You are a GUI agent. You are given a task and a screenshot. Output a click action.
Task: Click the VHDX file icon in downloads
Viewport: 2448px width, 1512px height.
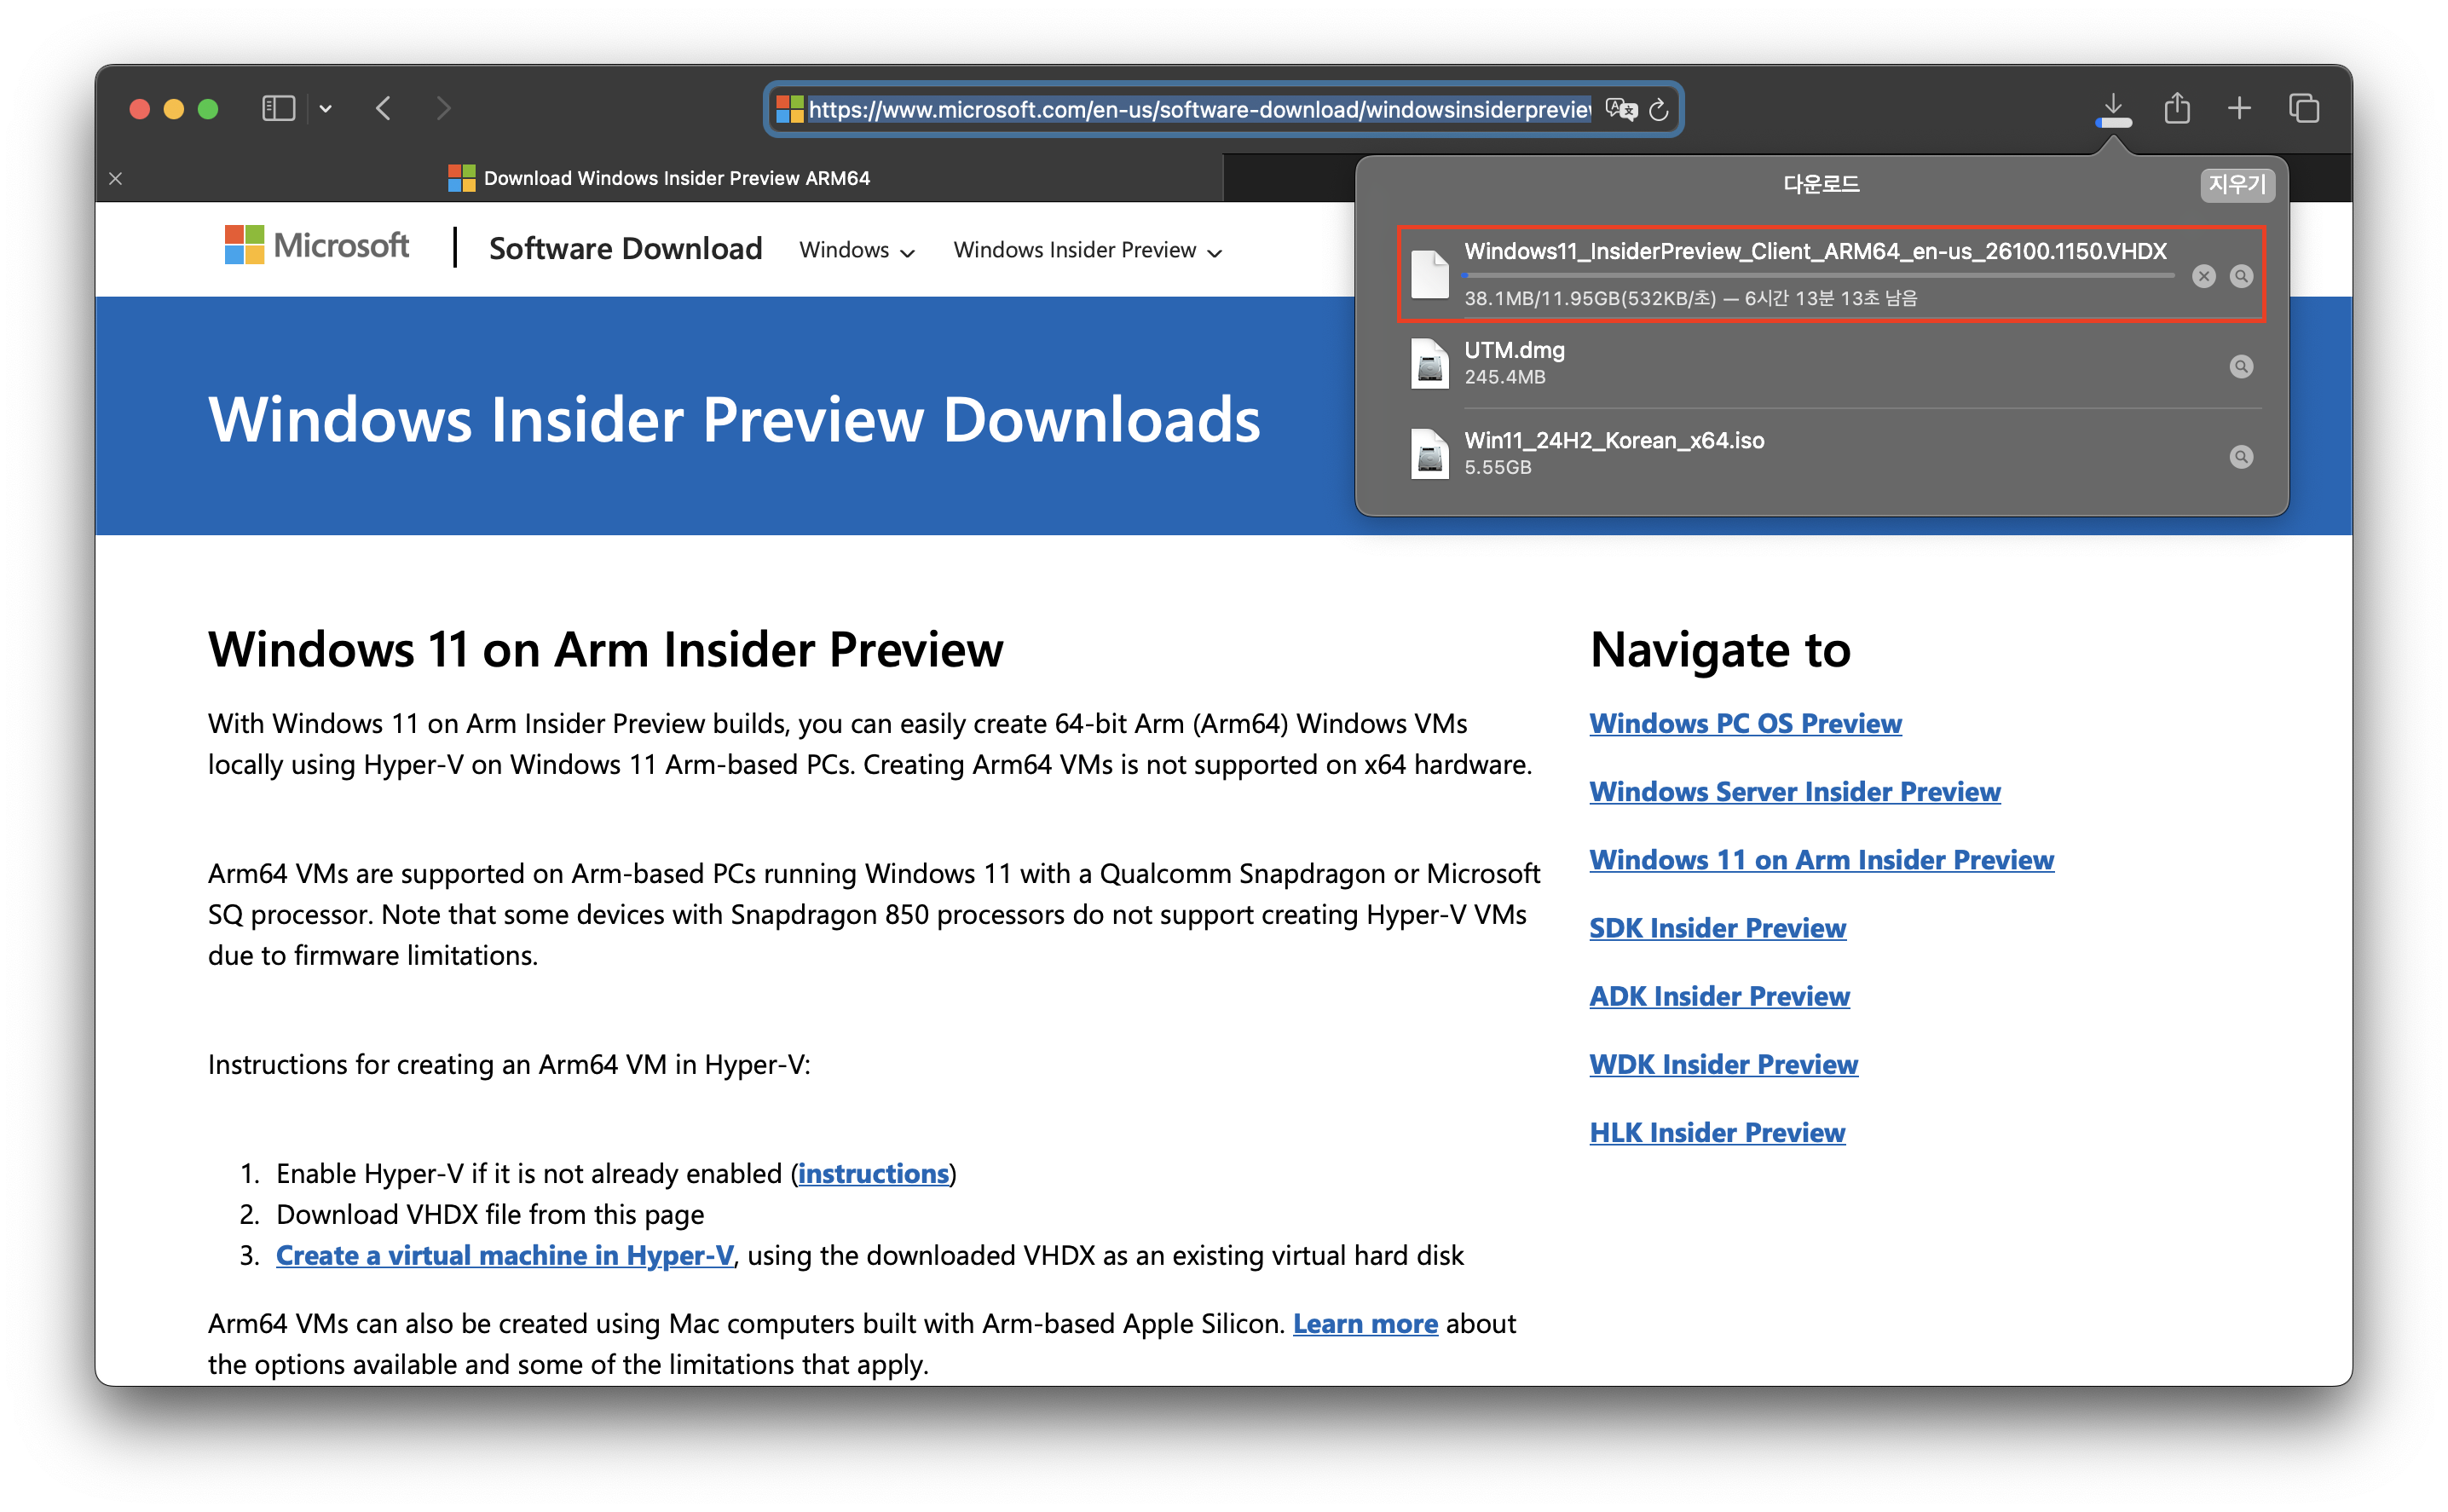tap(1429, 274)
